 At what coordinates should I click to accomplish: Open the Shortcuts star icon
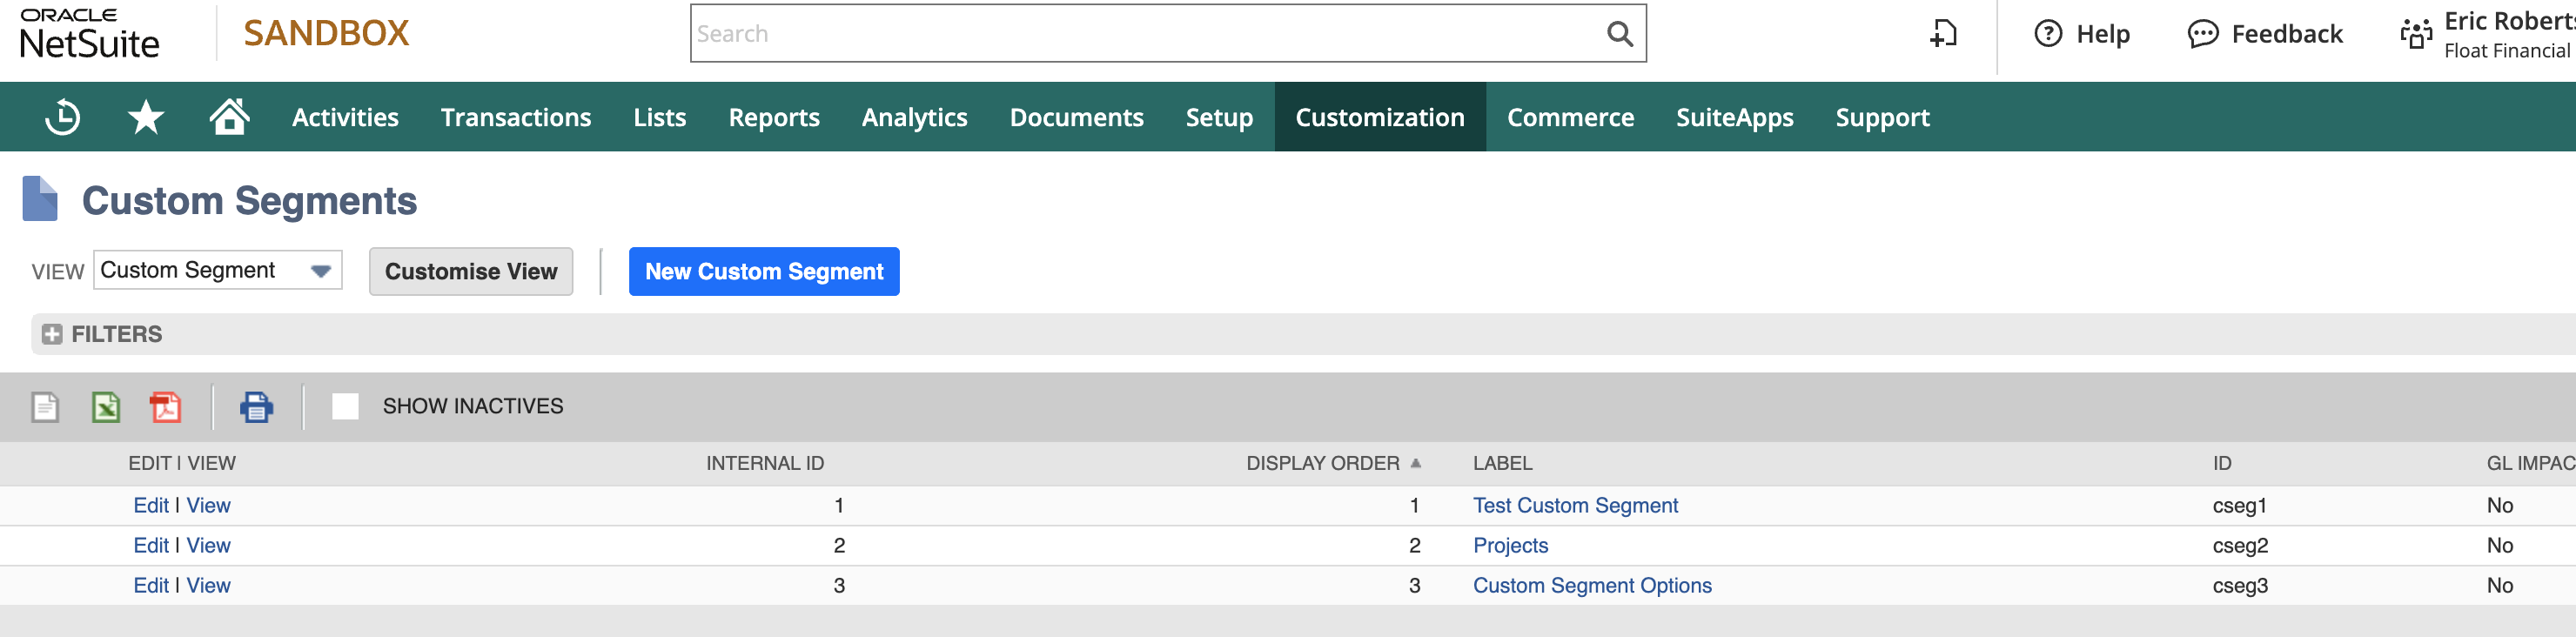tap(146, 117)
